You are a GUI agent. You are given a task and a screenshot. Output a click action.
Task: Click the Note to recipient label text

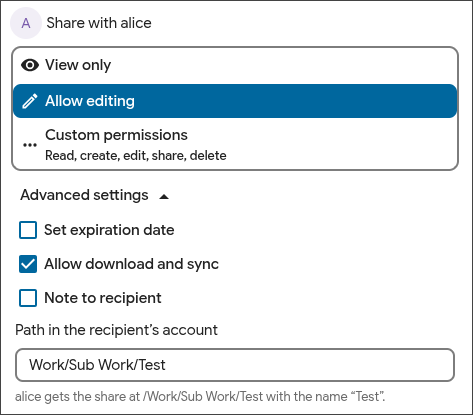click(x=103, y=298)
